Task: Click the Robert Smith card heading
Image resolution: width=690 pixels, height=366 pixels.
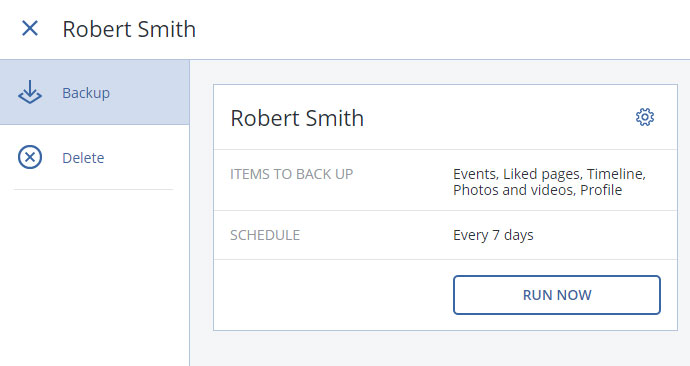Action: click(x=297, y=118)
